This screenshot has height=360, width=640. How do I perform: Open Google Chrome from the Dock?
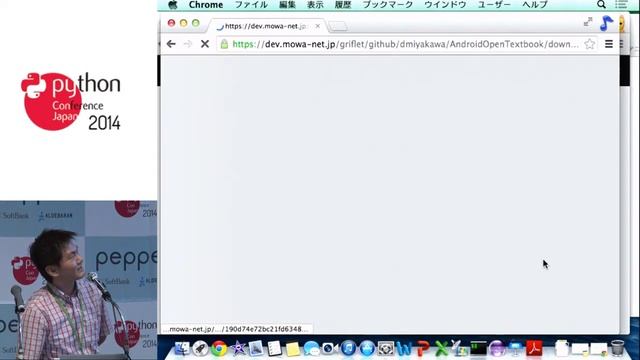(219, 349)
